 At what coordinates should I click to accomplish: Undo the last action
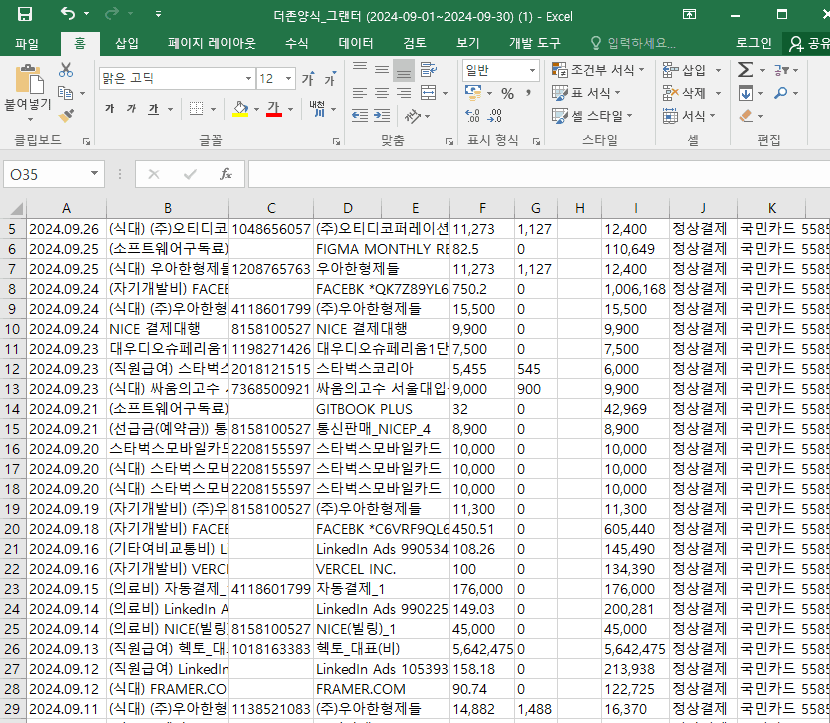pos(68,13)
